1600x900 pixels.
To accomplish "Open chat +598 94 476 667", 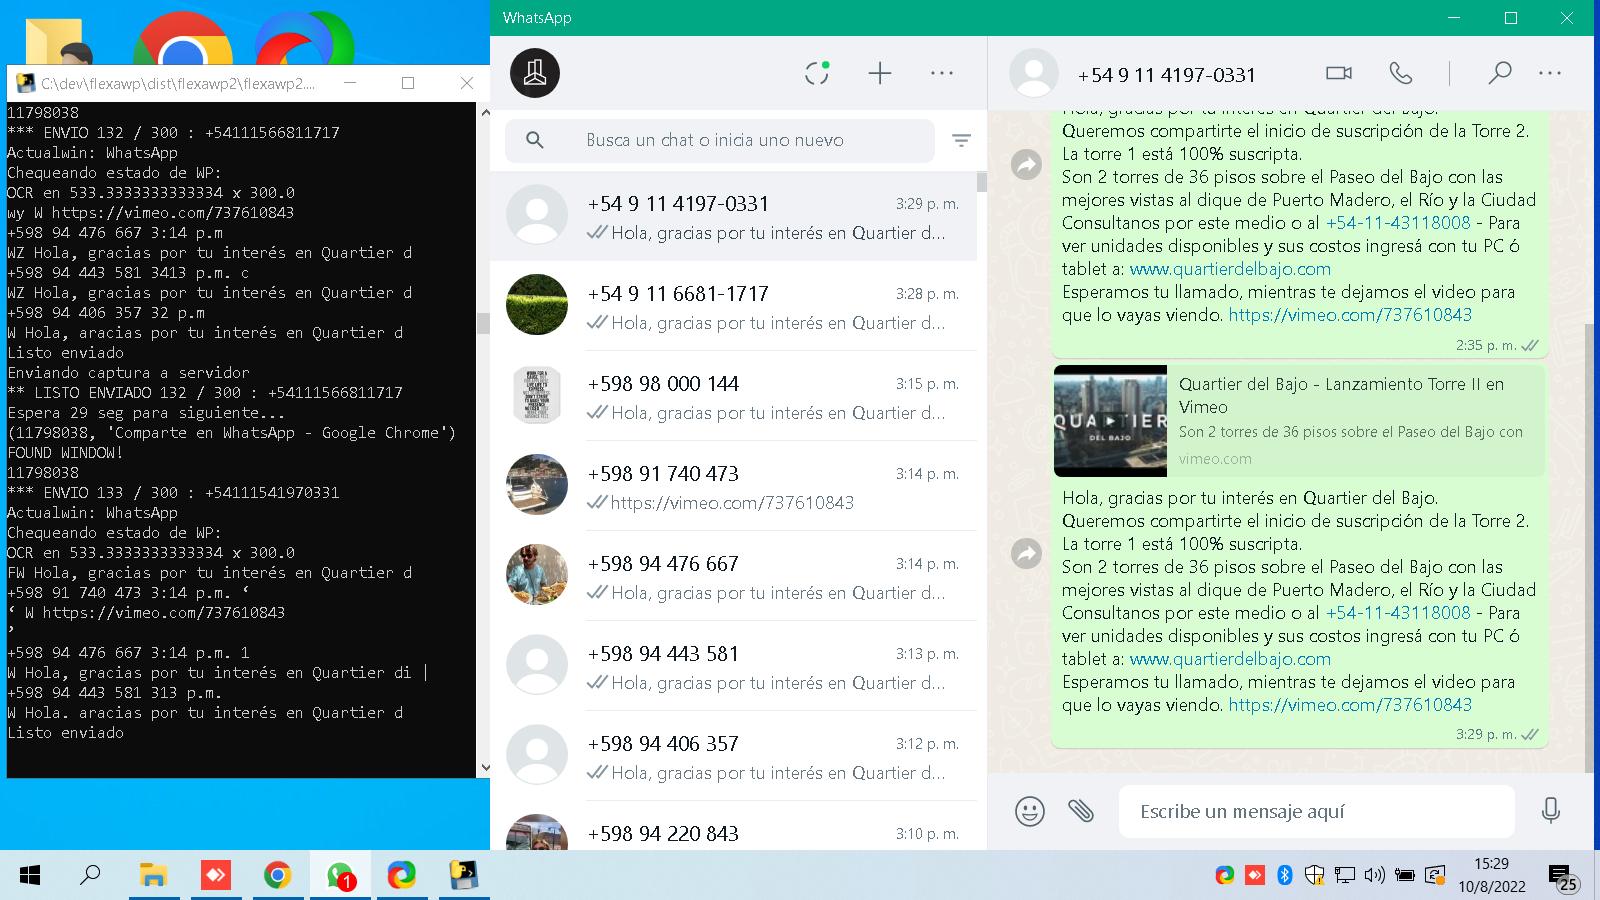I will pos(733,577).
